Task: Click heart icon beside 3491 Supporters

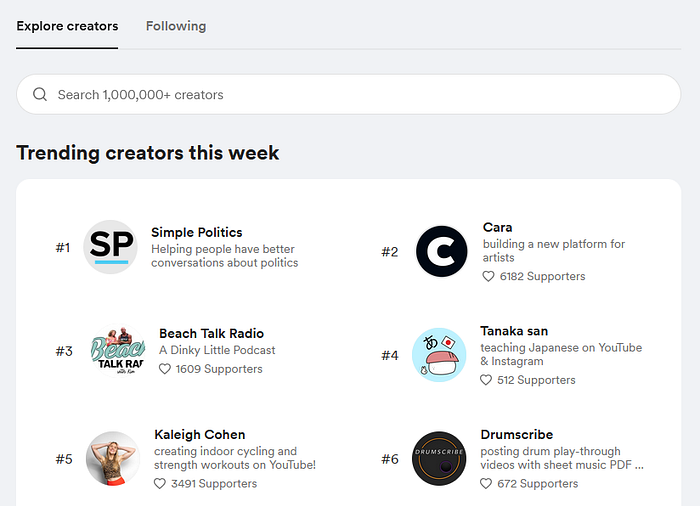Action: [x=160, y=484]
